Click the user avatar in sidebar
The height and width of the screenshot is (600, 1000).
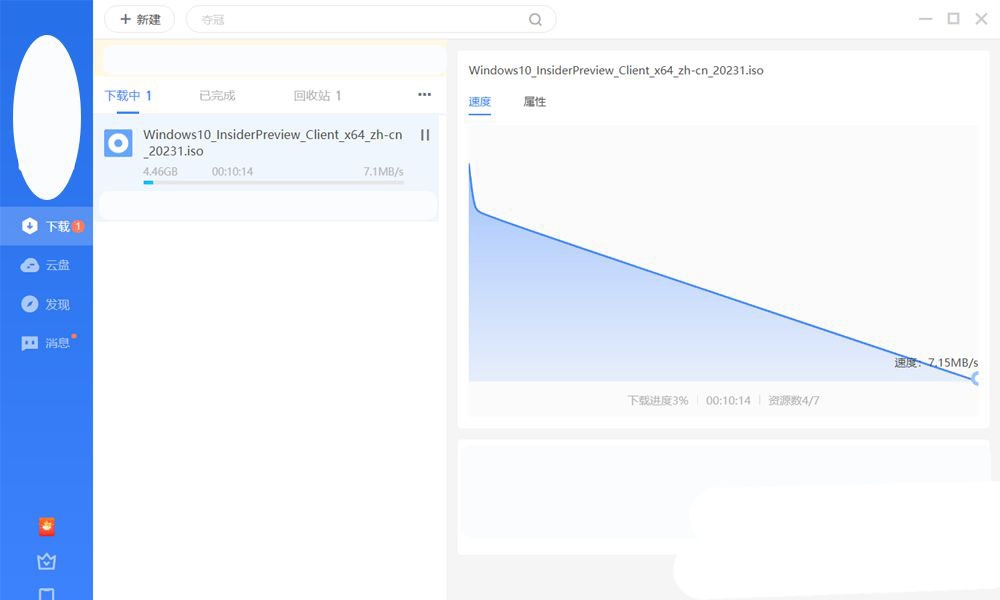coord(47,117)
